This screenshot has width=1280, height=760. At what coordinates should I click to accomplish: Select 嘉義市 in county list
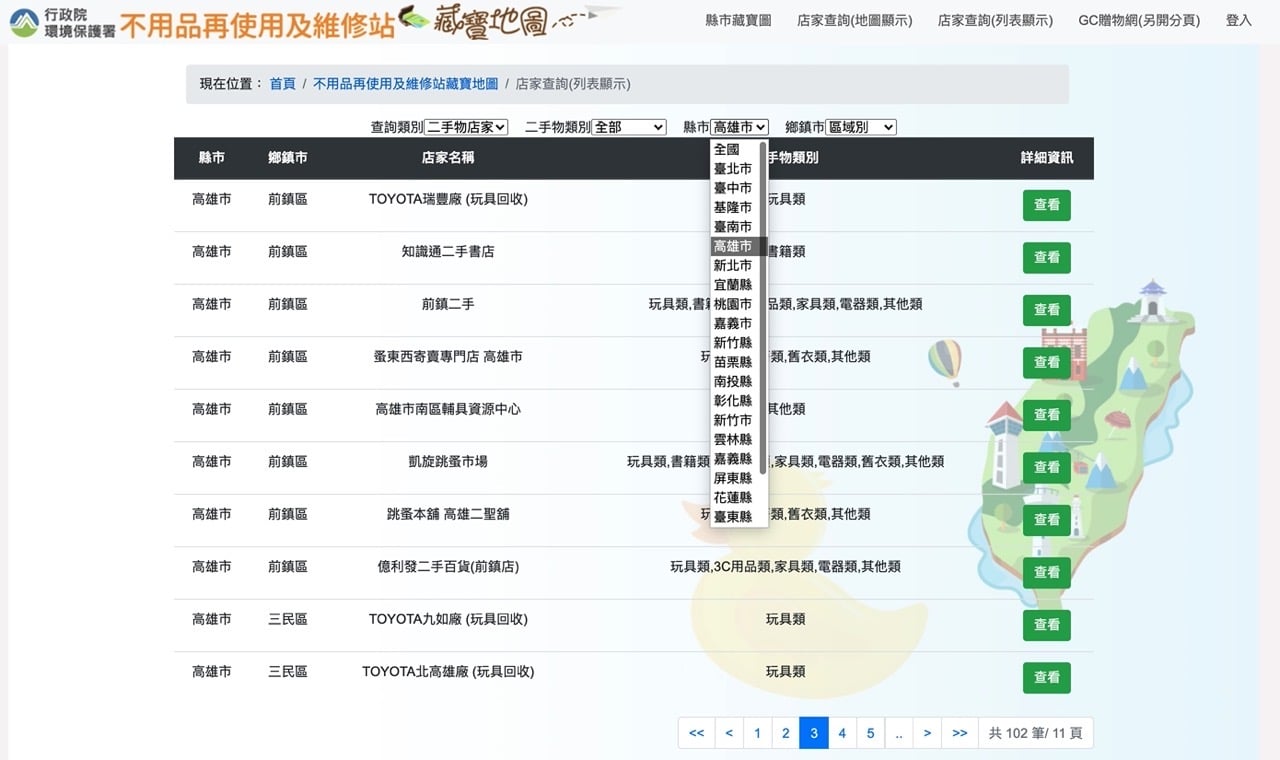point(735,323)
